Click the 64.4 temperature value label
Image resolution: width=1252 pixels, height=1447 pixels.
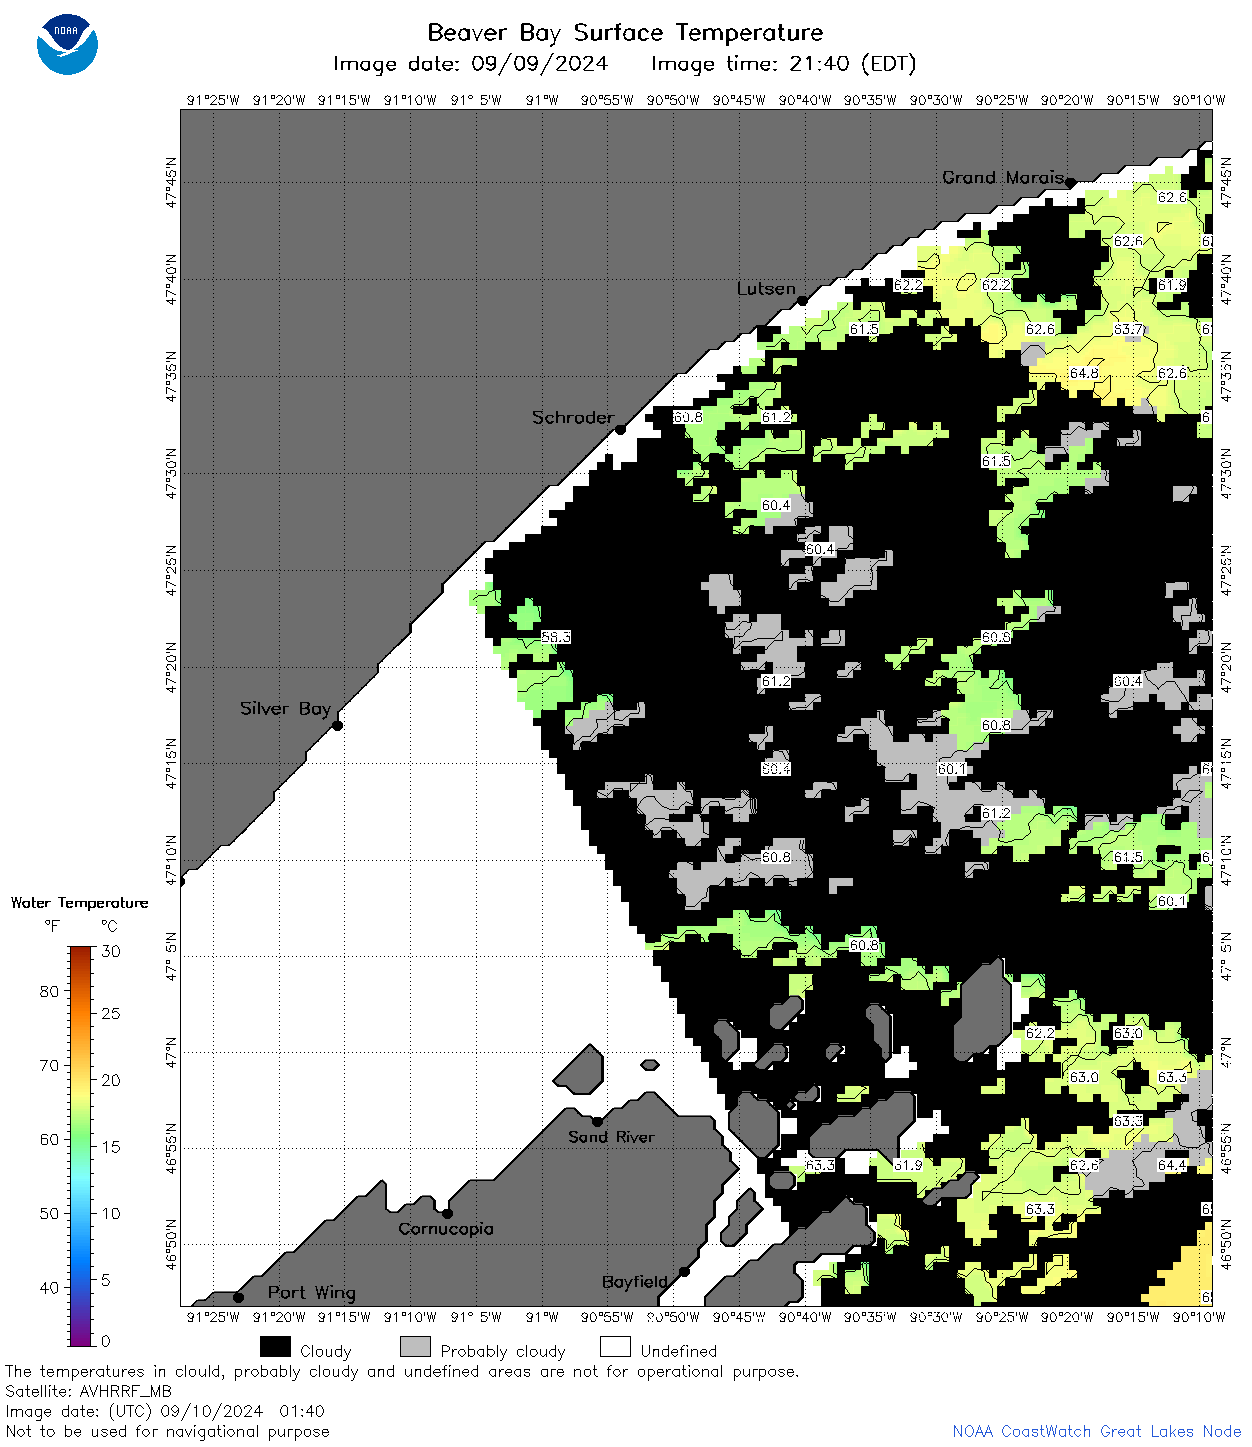(1172, 1165)
